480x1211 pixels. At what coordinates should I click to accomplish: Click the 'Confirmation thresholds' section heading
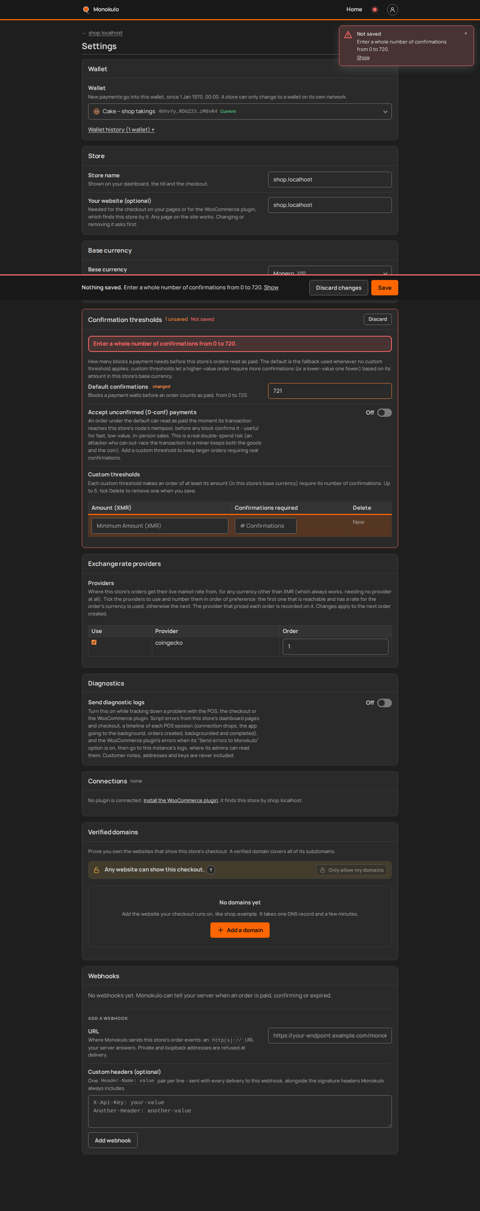(x=125, y=320)
